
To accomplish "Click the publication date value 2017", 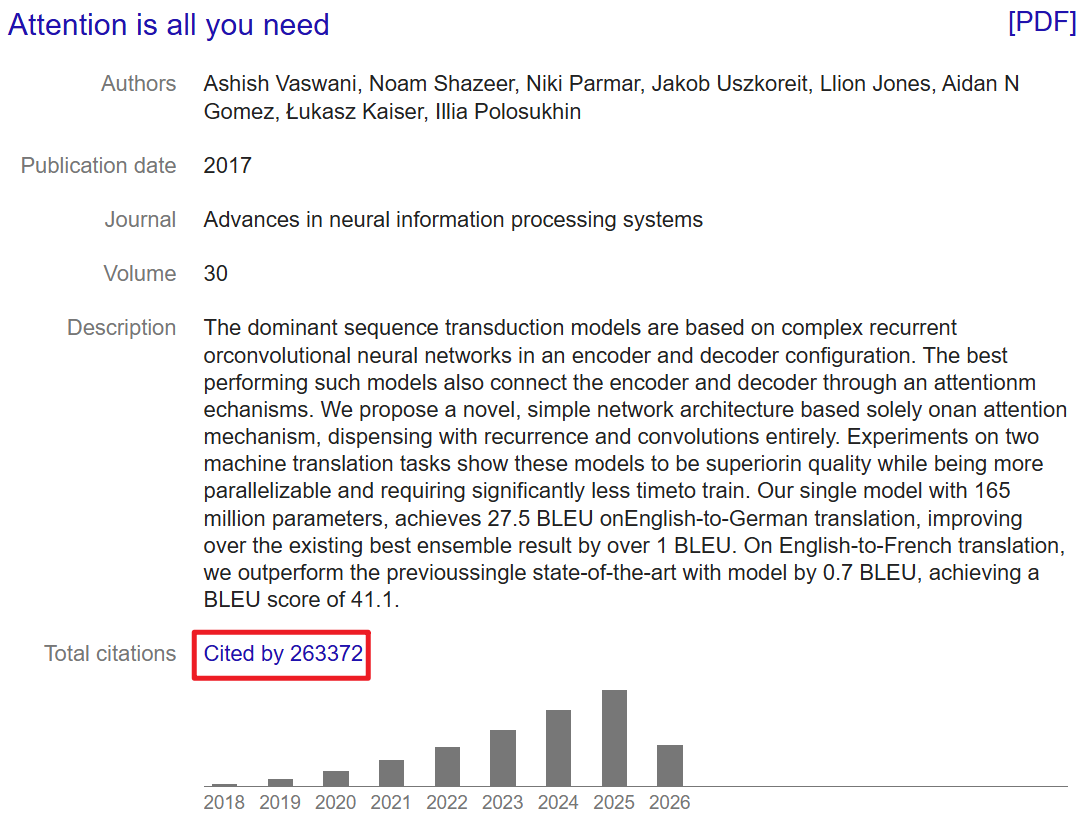I will coord(228,165).
